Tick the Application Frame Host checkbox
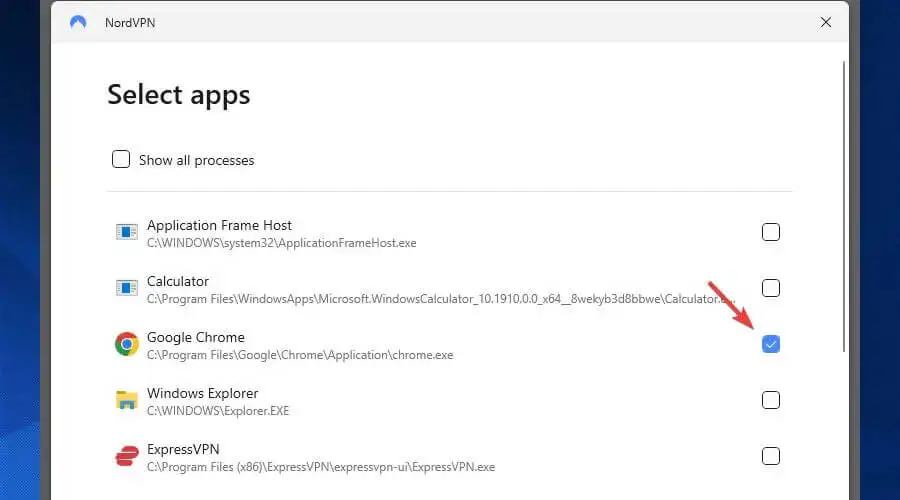 coord(771,232)
